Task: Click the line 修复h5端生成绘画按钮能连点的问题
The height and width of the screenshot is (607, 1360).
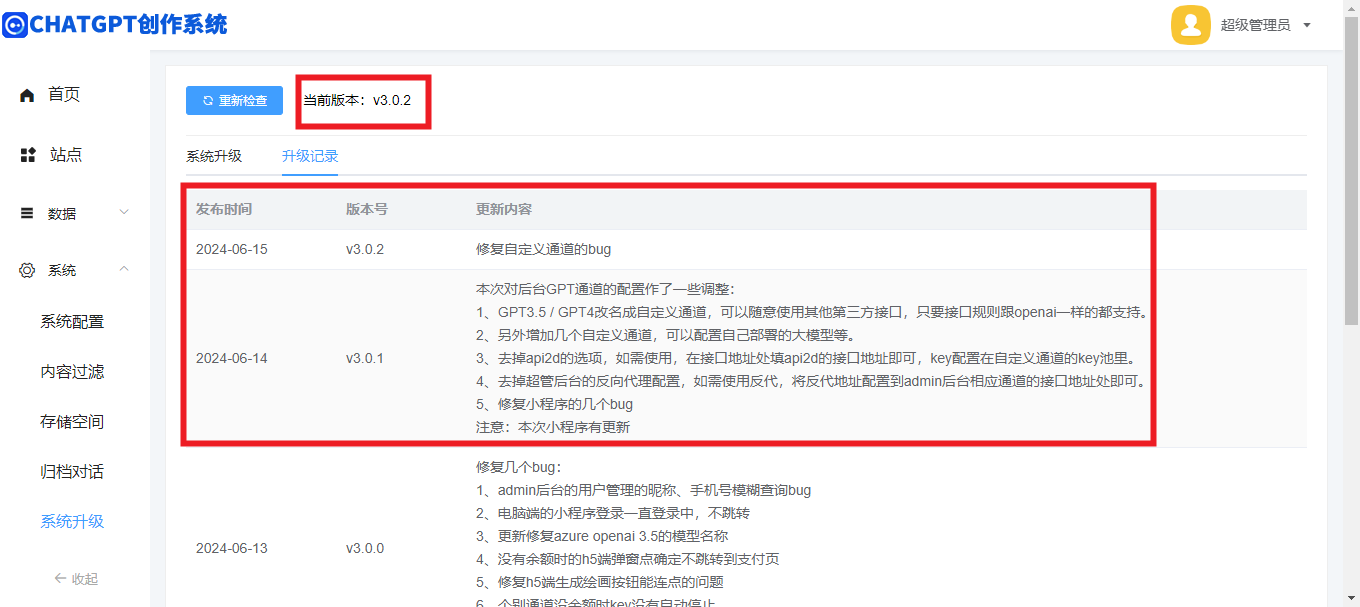Action: 600,582
